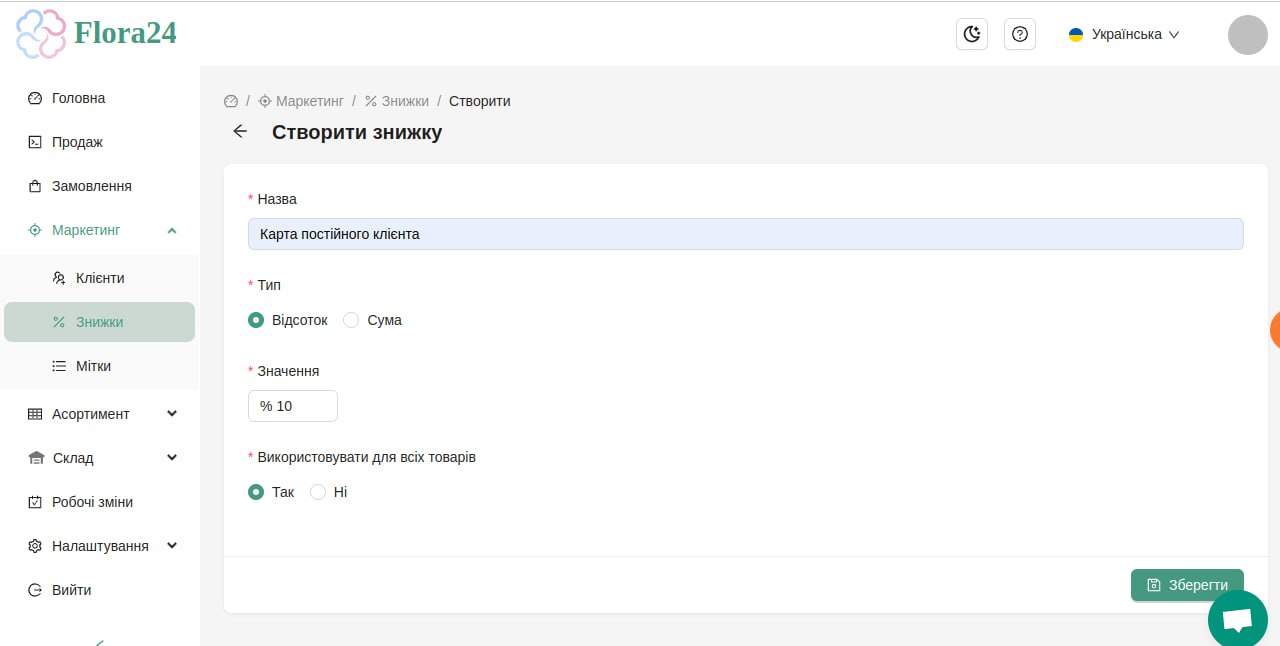
Task: Click Вийти to log out
Action: pos(100,590)
